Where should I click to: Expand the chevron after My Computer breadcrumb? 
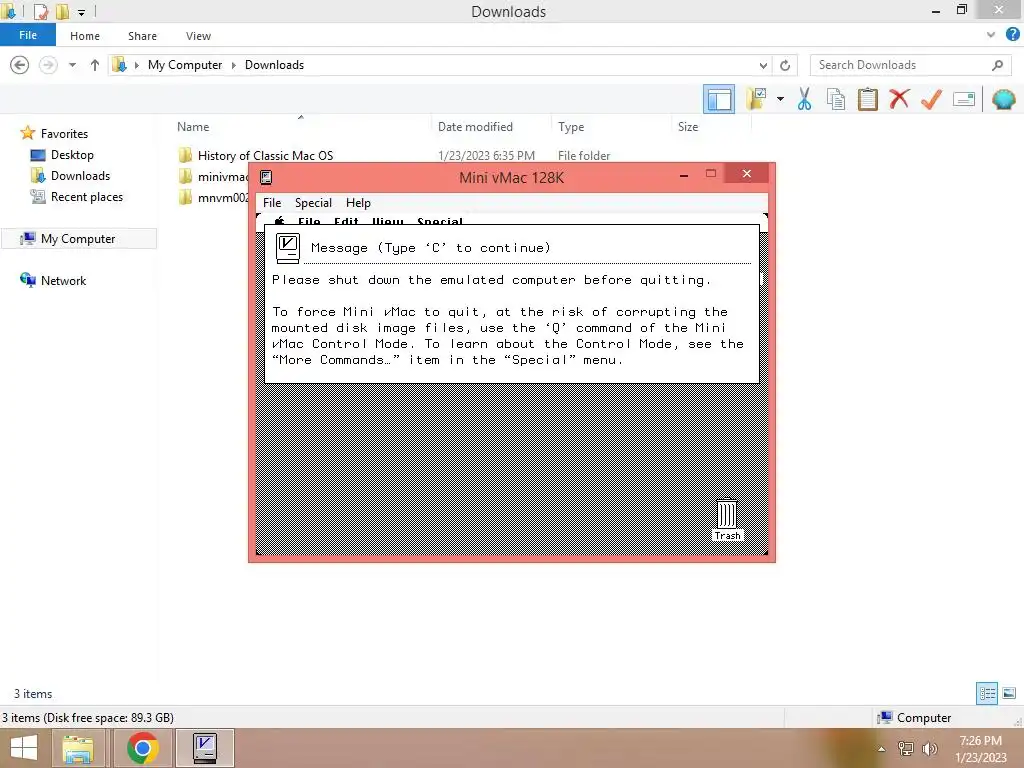coord(234,65)
